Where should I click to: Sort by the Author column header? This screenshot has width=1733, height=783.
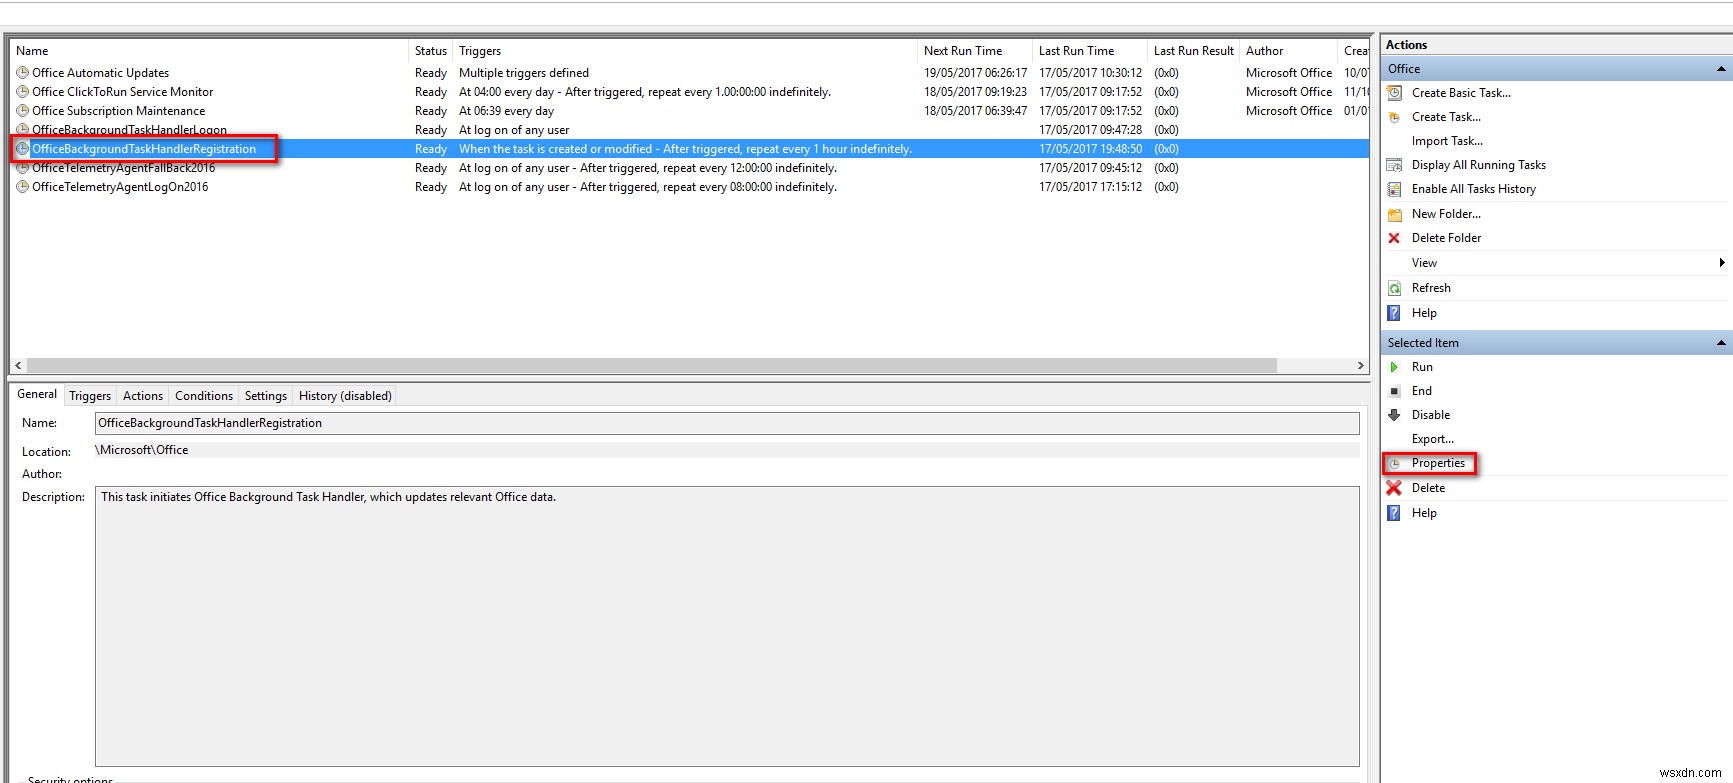click(x=1289, y=51)
